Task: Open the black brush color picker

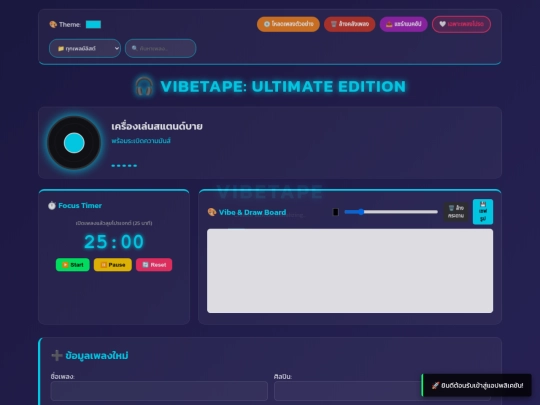Action: tap(335, 212)
